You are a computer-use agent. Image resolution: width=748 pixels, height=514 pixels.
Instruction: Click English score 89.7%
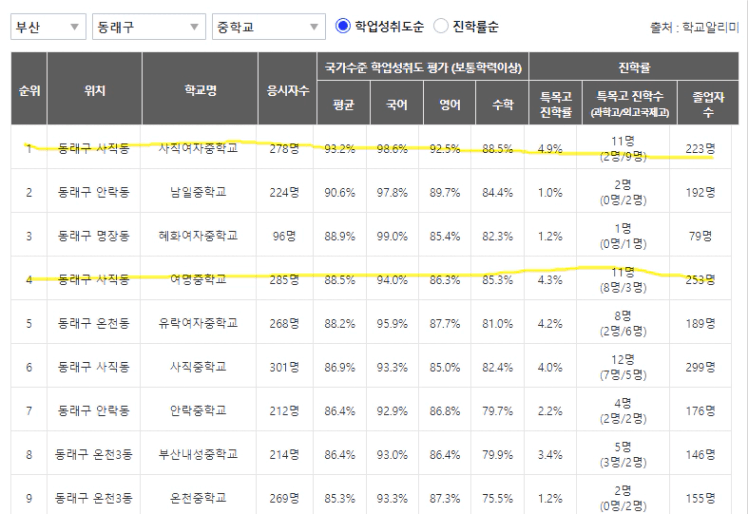pos(445,193)
